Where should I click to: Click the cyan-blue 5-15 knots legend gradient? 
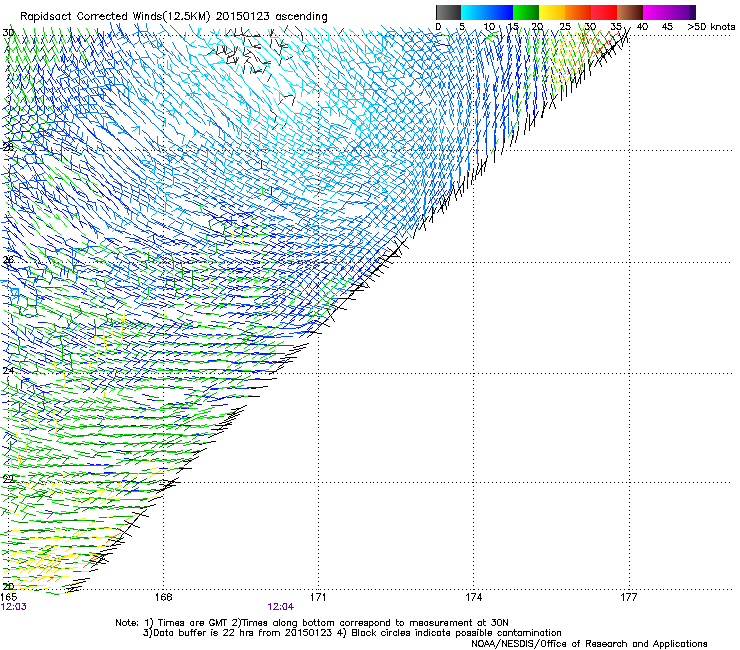pyautogui.click(x=487, y=12)
